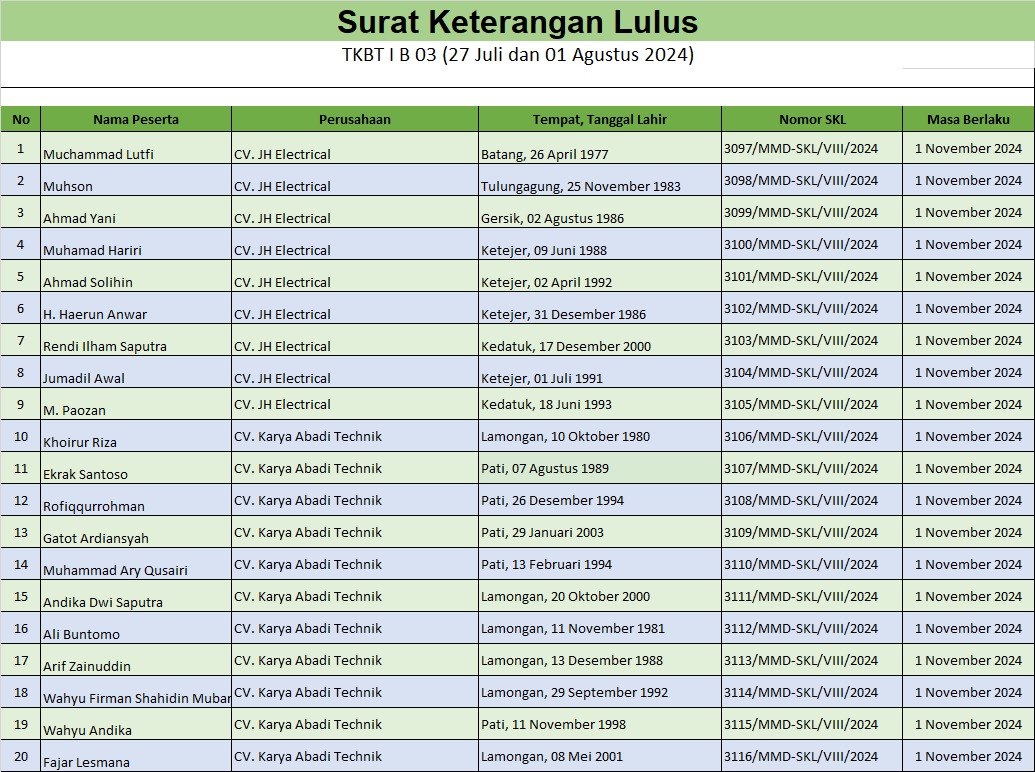
Task: Click the 'Nomor SKL' column header
Action: point(812,119)
